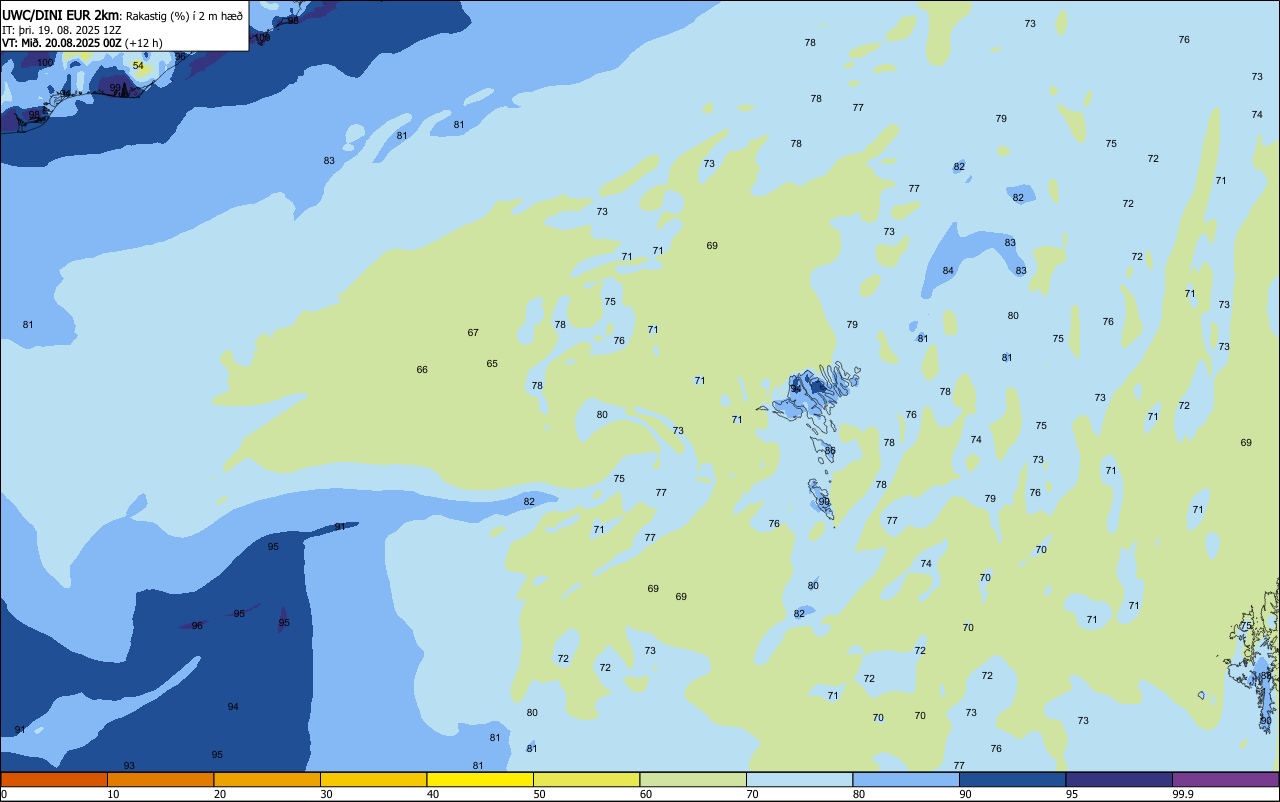Click the '20' tick label on the colour scale
The width and height of the screenshot is (1280, 802).
pos(220,794)
